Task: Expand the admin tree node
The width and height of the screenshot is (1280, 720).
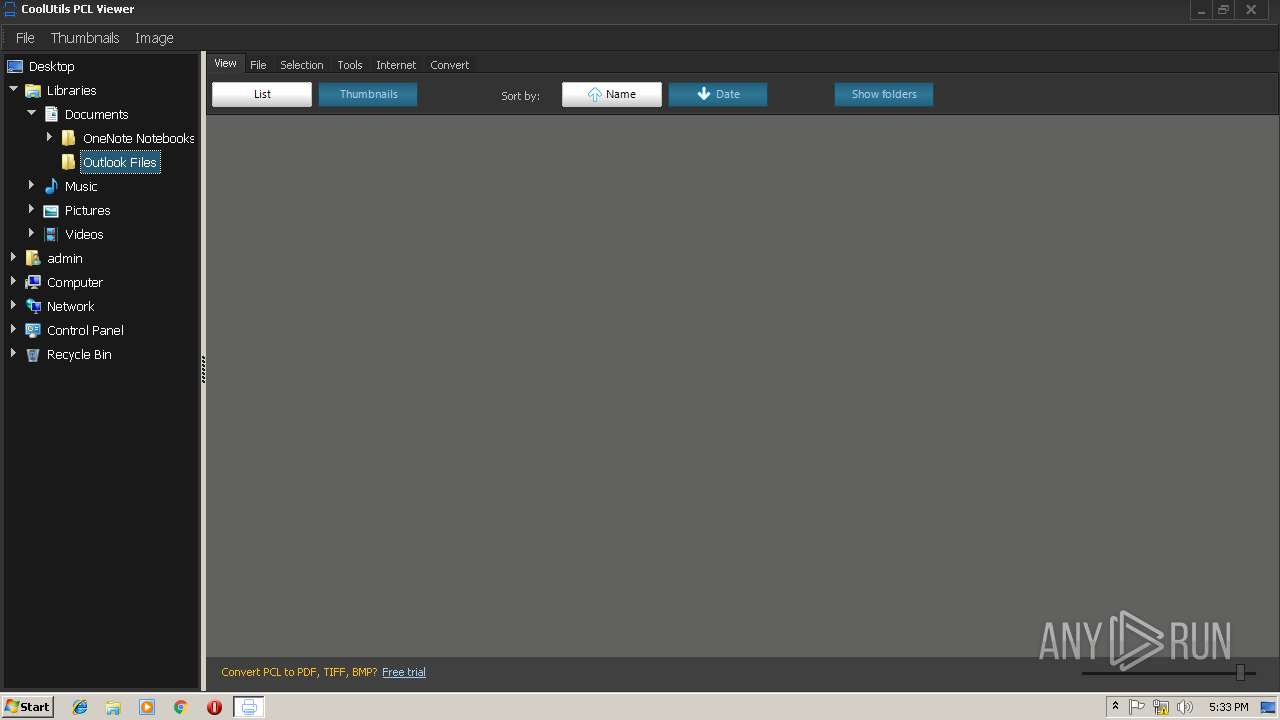Action: [x=13, y=257]
